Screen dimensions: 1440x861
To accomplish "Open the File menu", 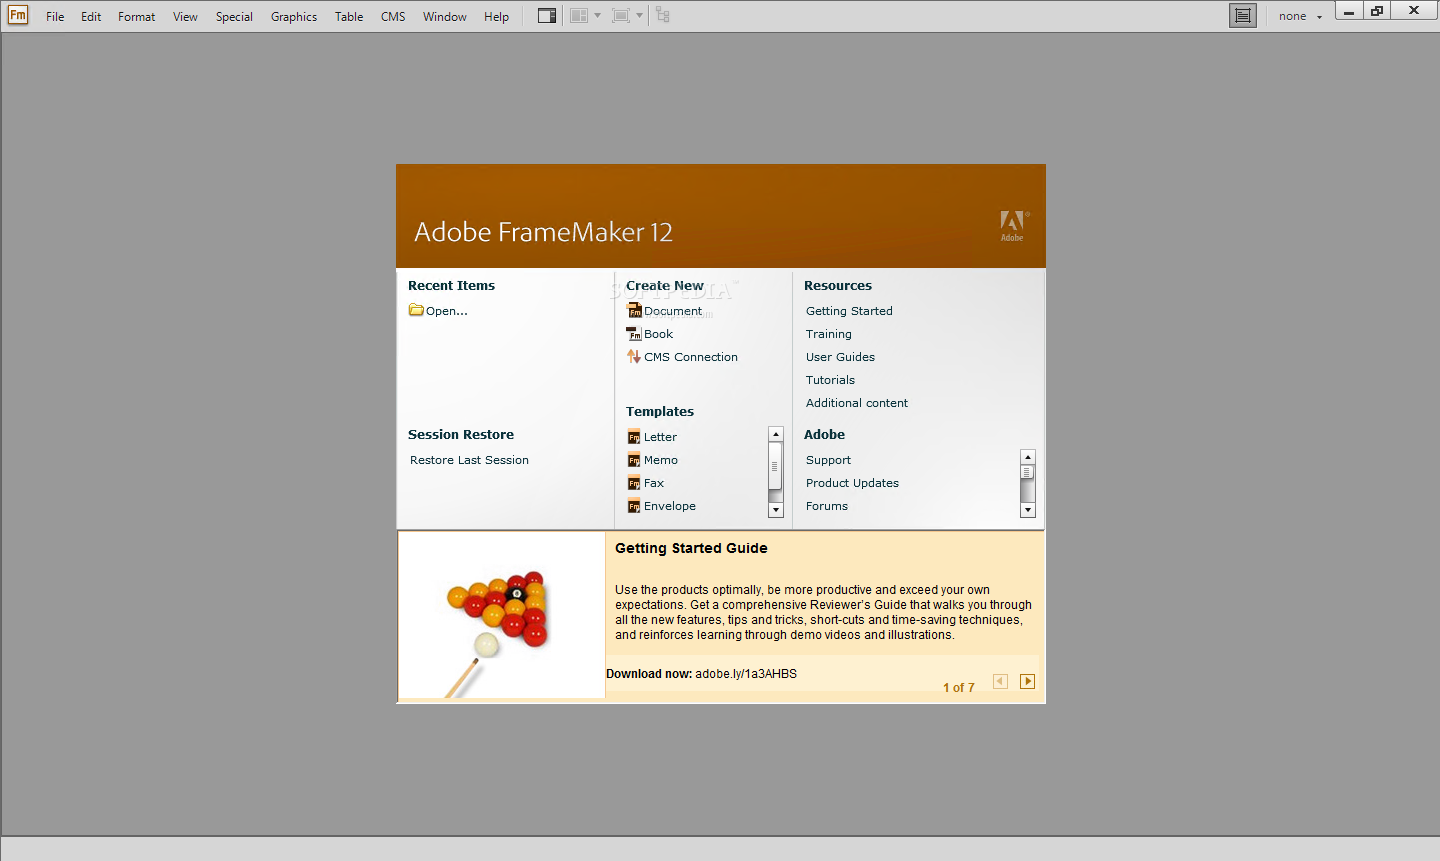I will click(55, 16).
